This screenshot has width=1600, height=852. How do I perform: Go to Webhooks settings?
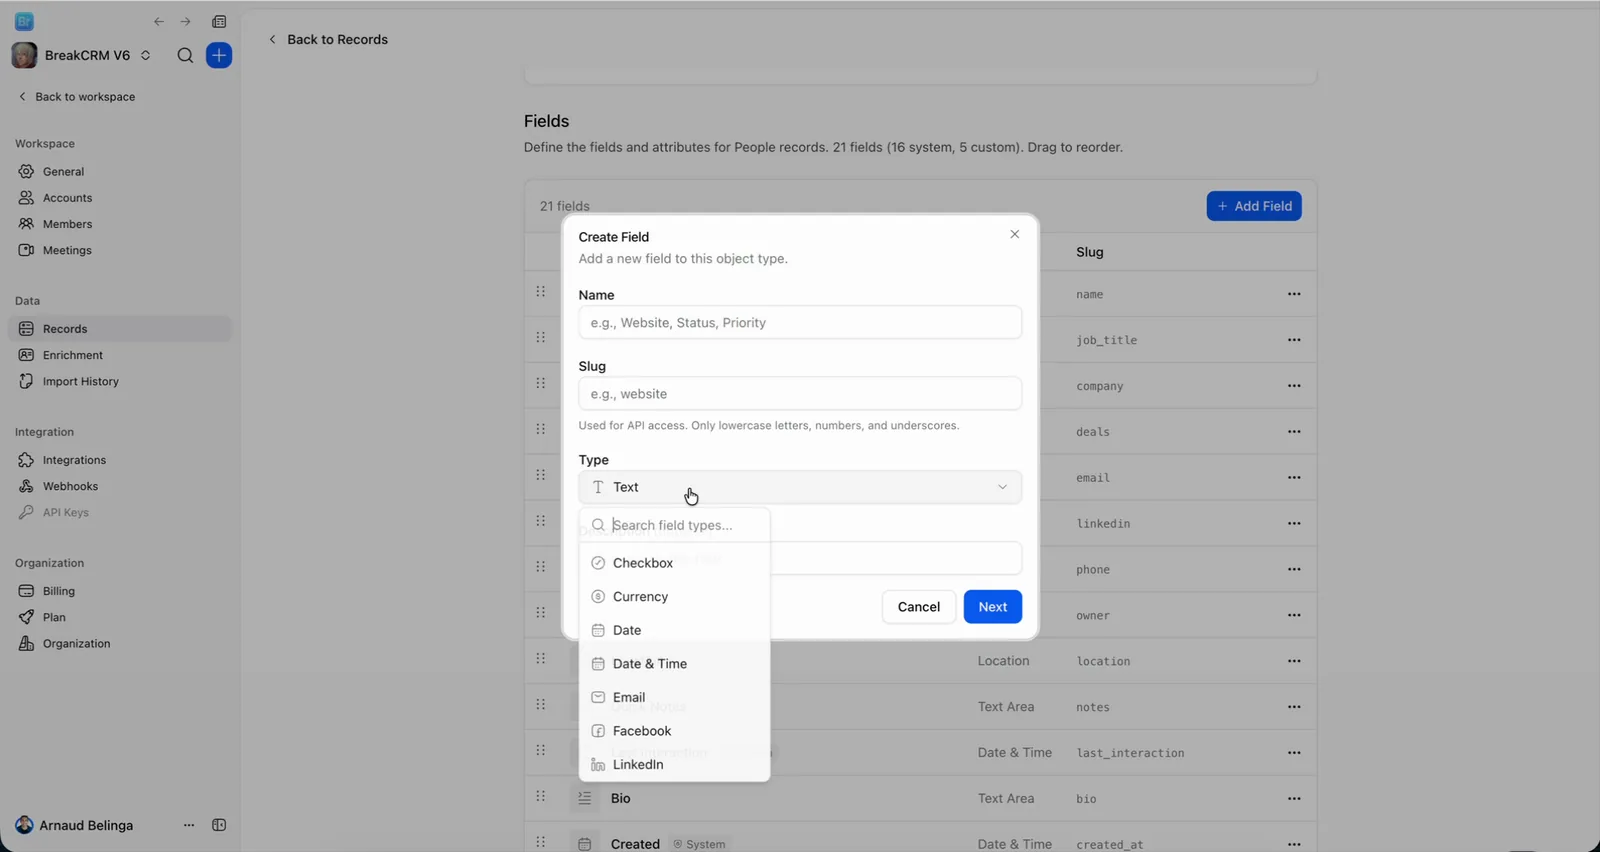[x=120, y=486]
